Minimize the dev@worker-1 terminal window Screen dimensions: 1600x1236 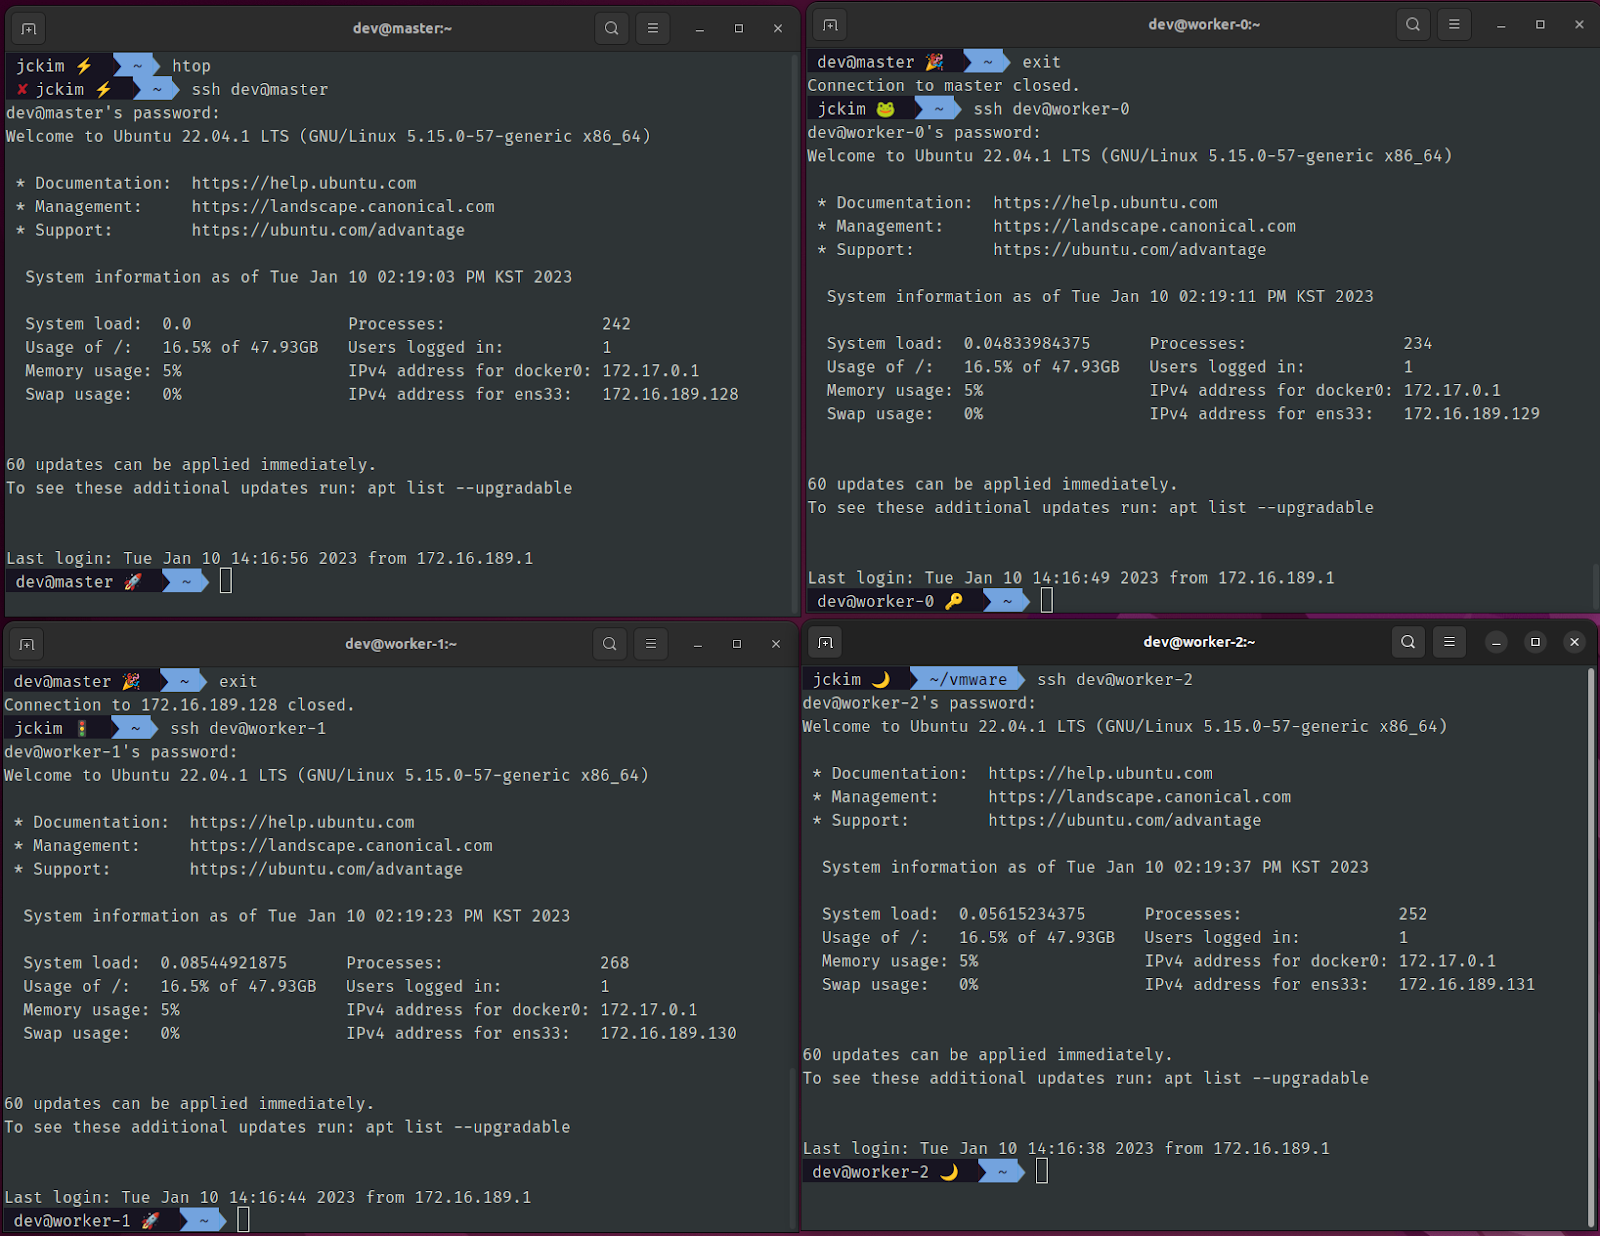[698, 644]
